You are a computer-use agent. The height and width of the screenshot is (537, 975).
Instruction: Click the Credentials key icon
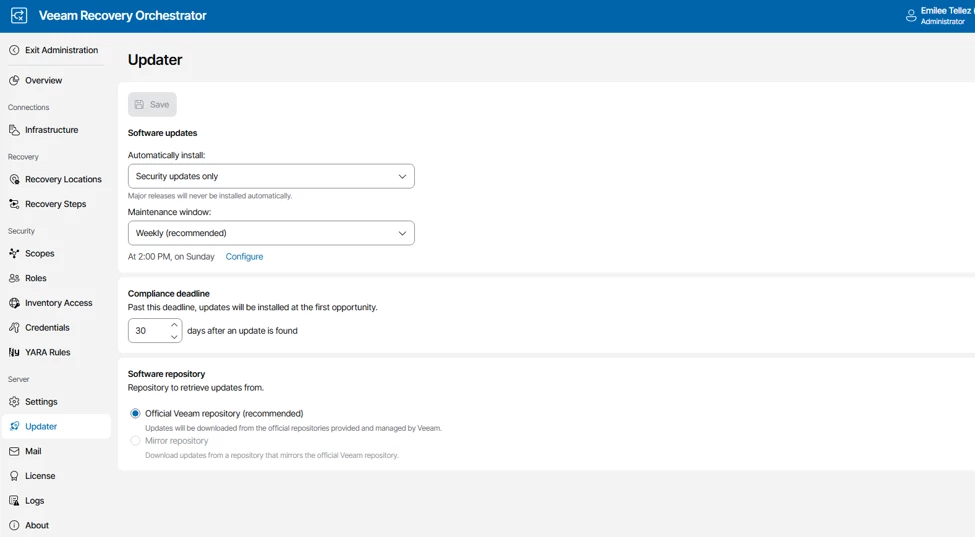click(x=14, y=328)
